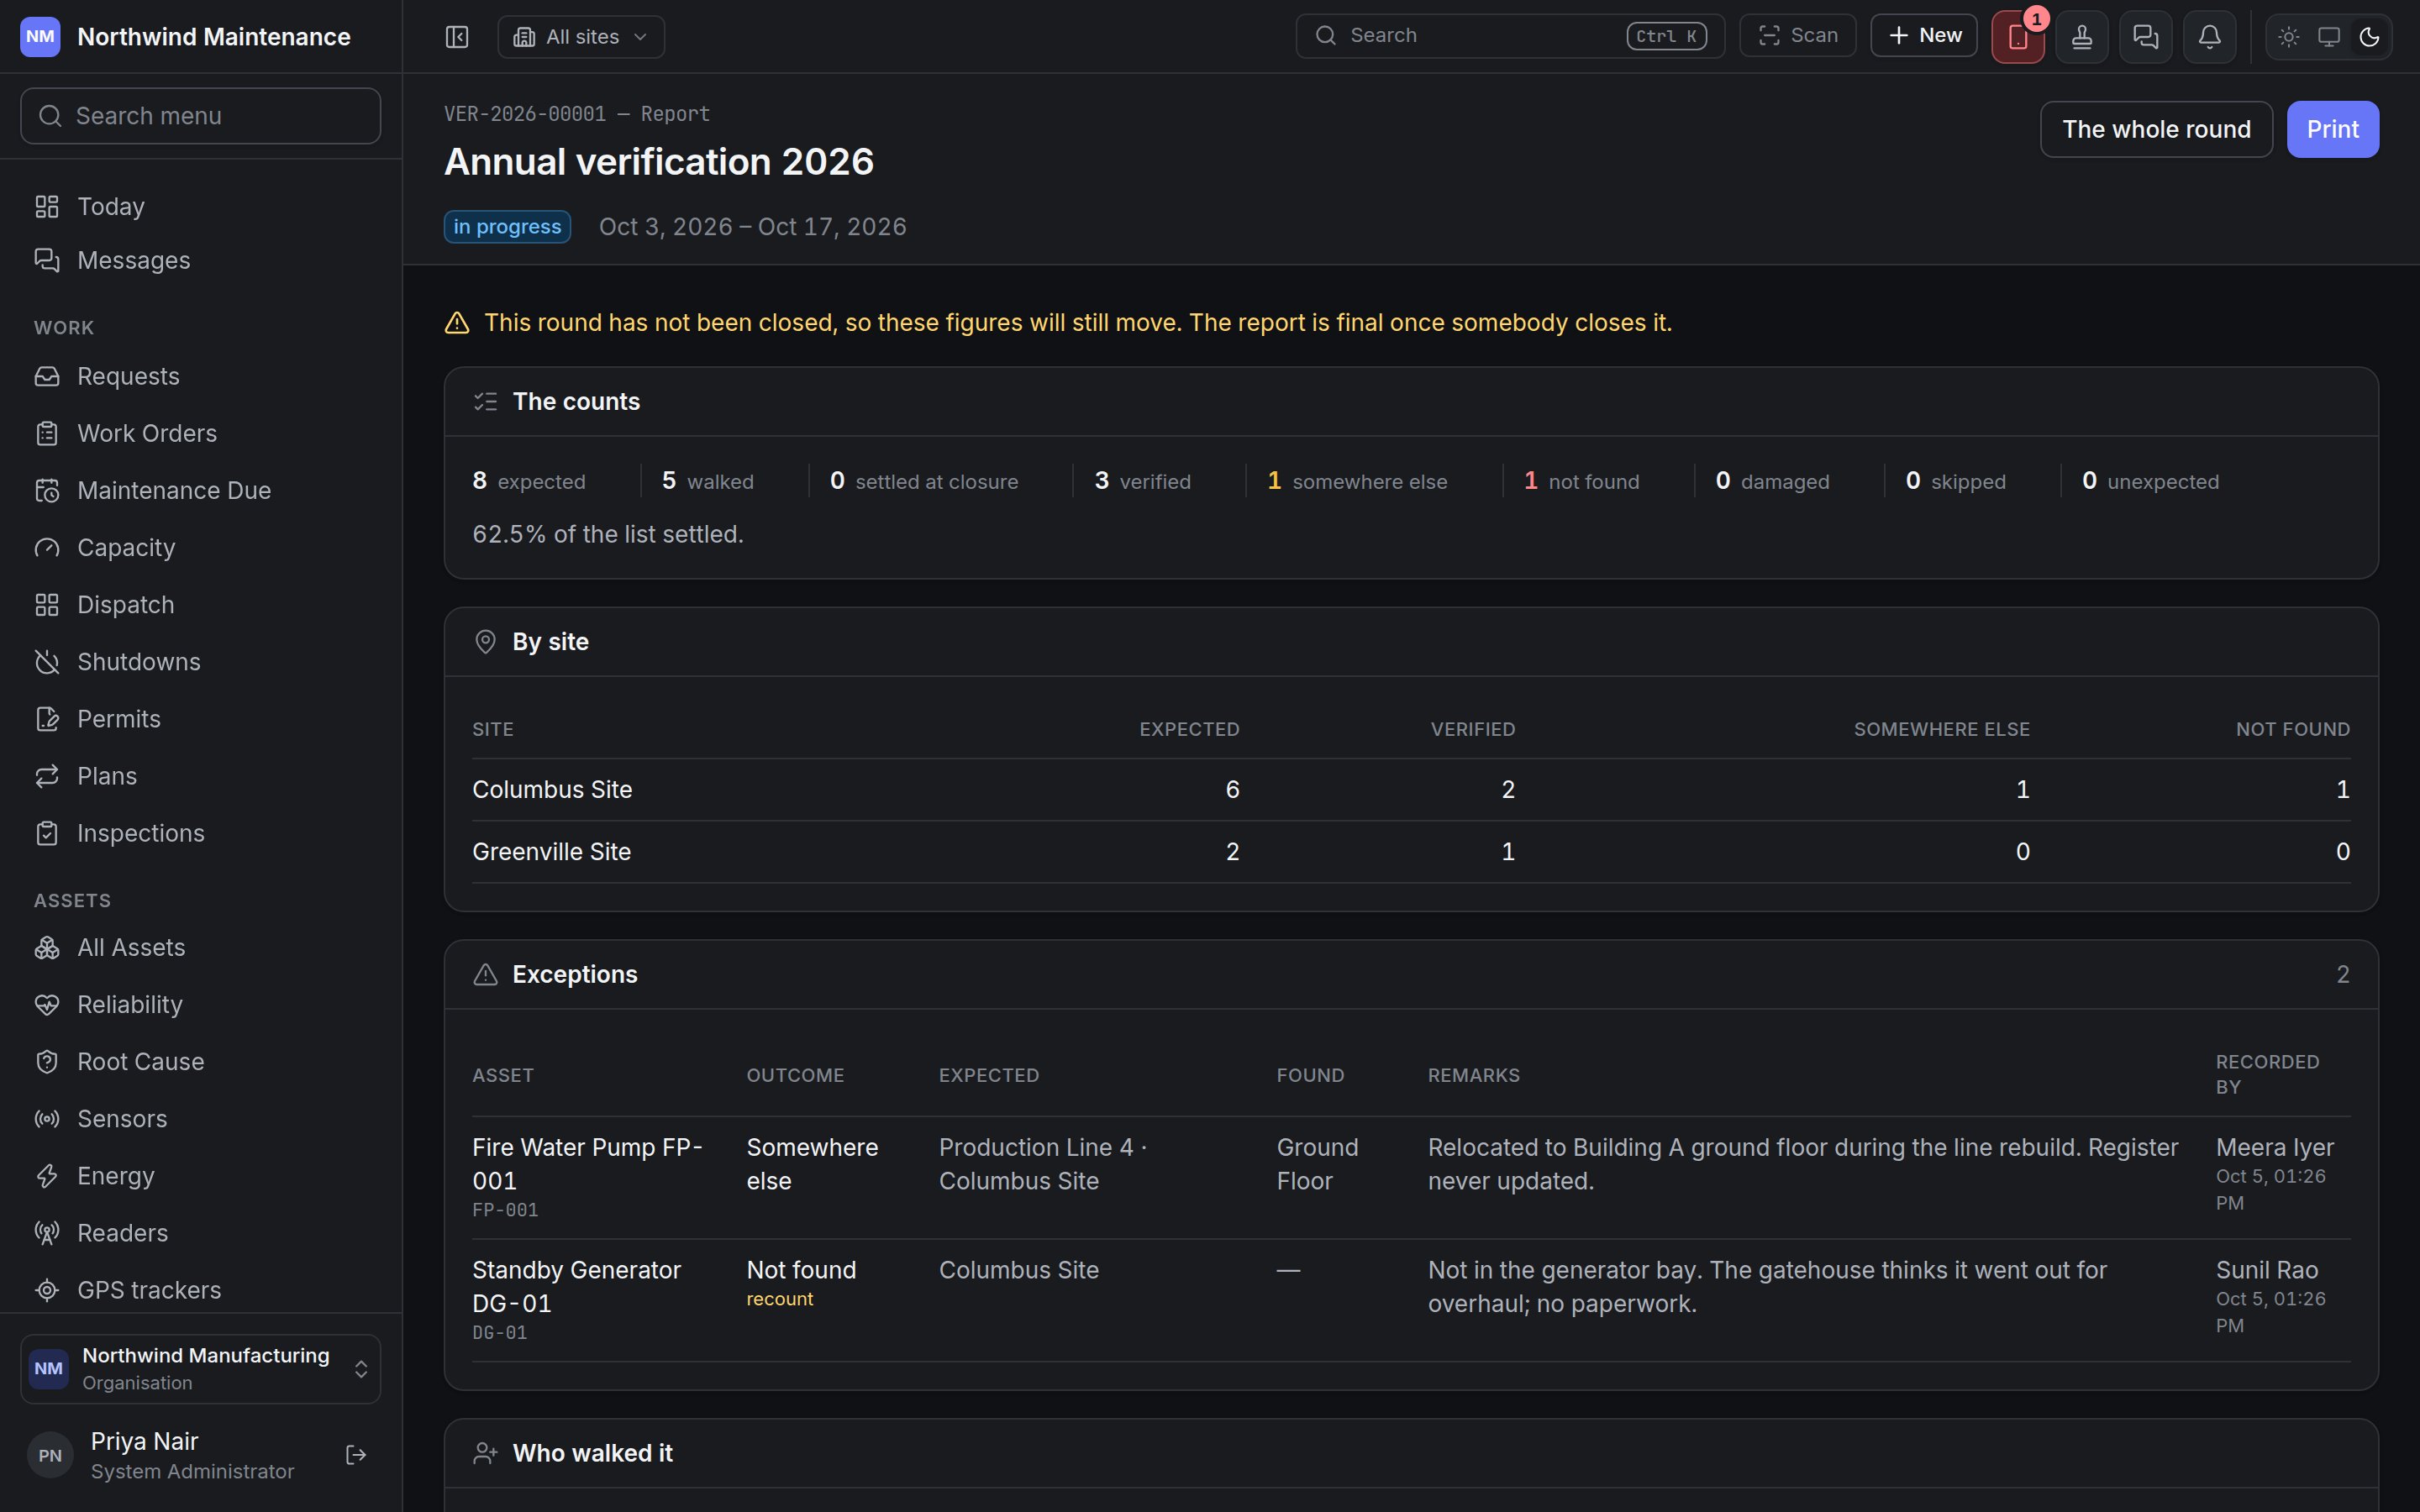Log out using the sign-out icon
The width and height of the screenshot is (2420, 1512).
point(356,1455)
